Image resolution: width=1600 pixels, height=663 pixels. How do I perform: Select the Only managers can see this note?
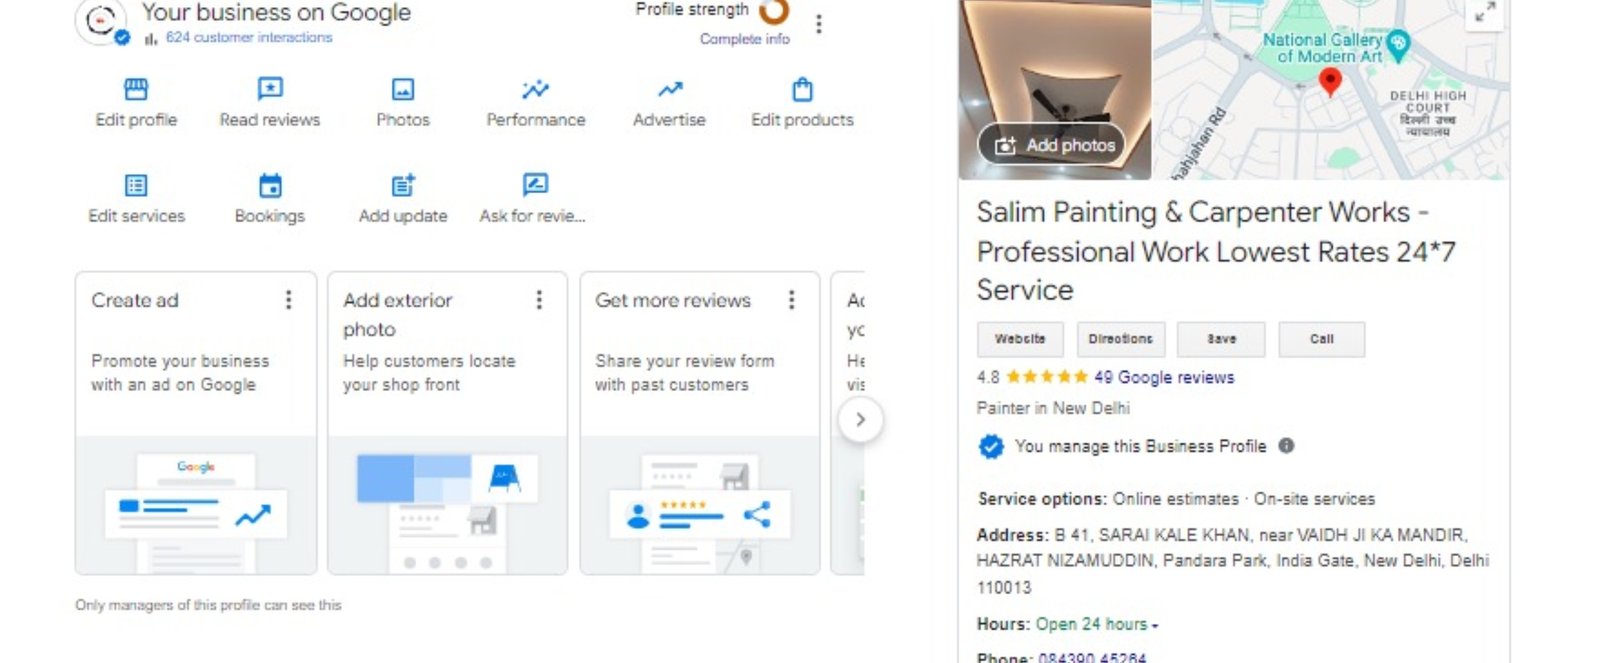[208, 605]
